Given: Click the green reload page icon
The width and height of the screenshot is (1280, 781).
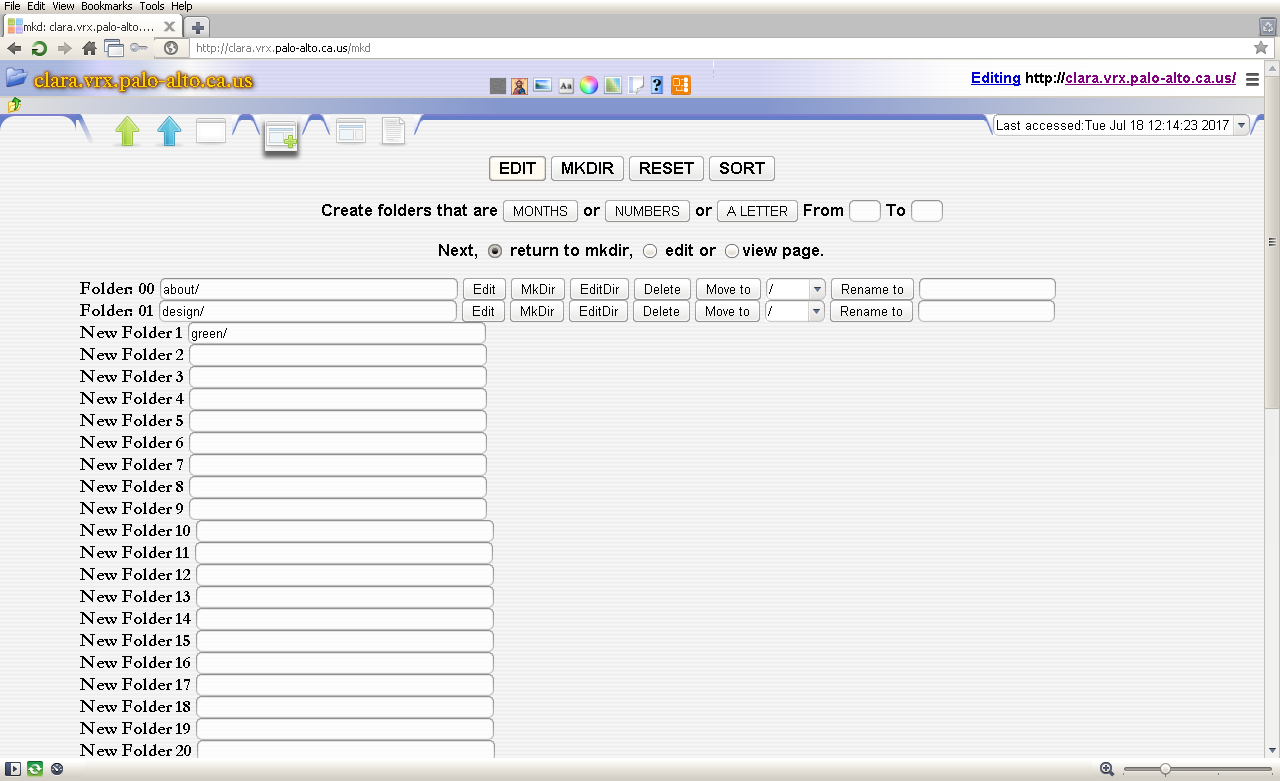Looking at the screenshot, I should pos(39,48).
